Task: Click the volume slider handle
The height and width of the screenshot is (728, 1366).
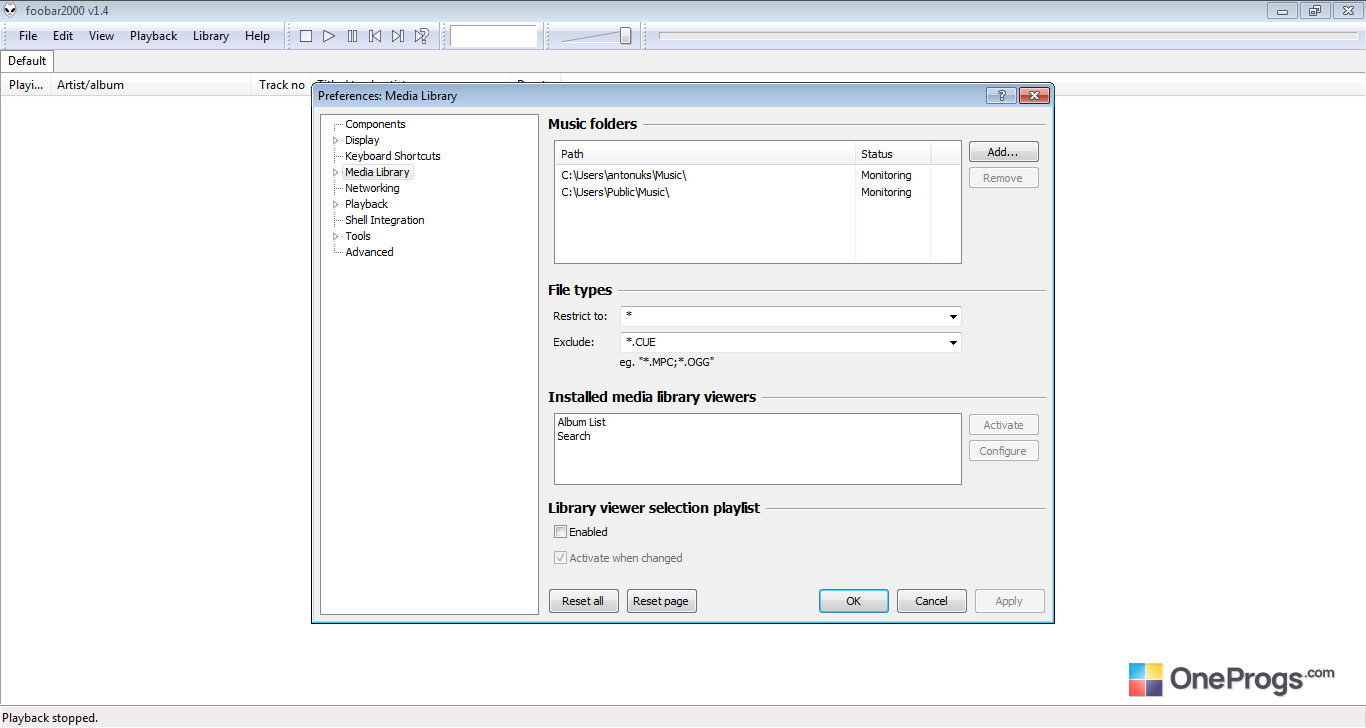Action: click(626, 36)
